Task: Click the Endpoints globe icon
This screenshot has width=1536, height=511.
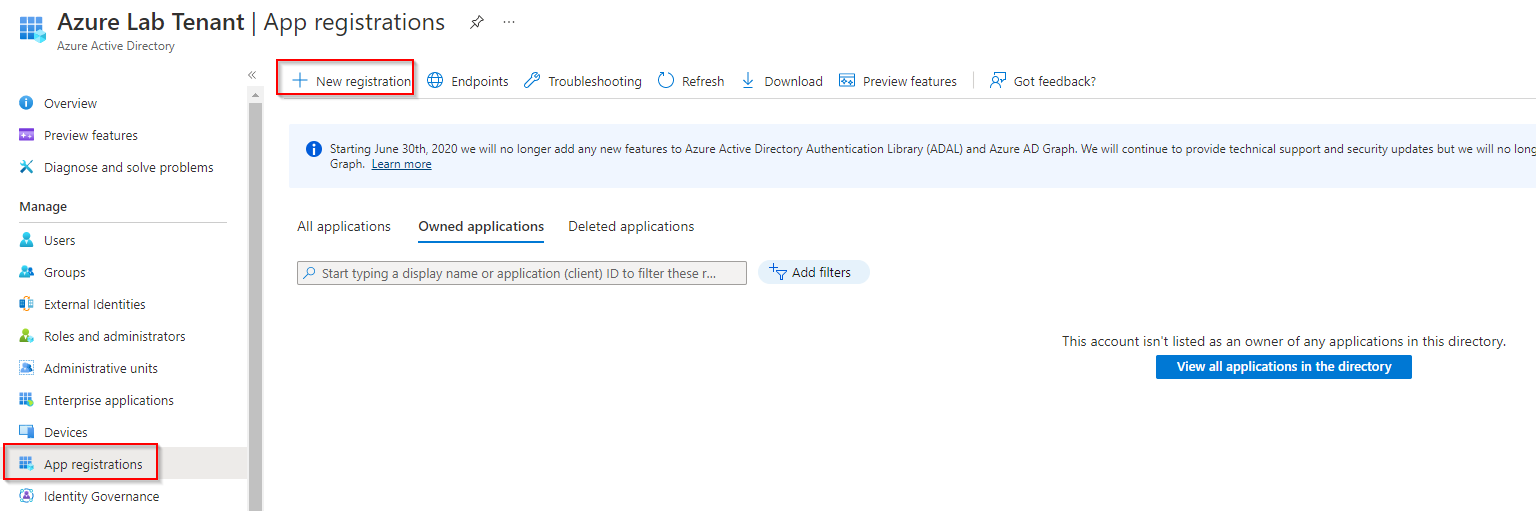Action: coord(435,81)
